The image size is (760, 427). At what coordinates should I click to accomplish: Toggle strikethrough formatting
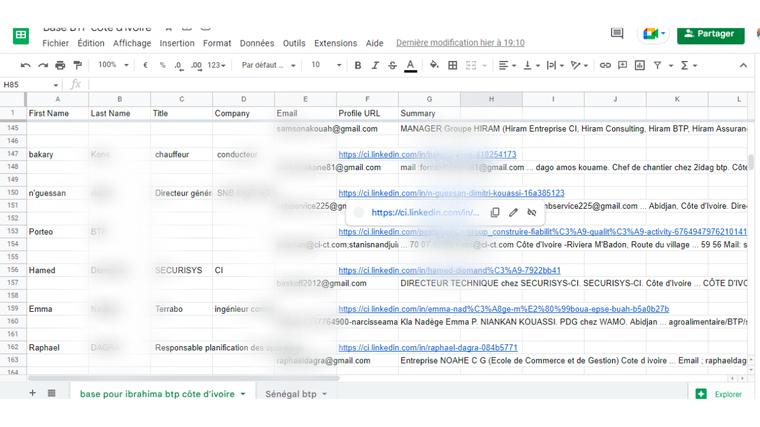pyautogui.click(x=392, y=65)
